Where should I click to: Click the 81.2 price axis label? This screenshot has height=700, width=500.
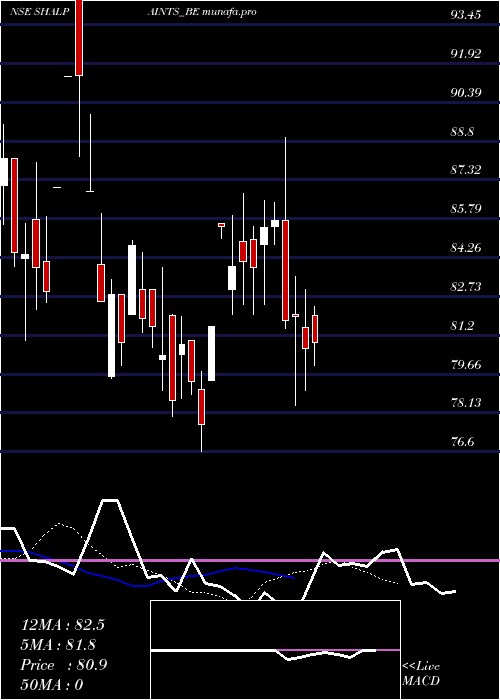click(x=462, y=325)
